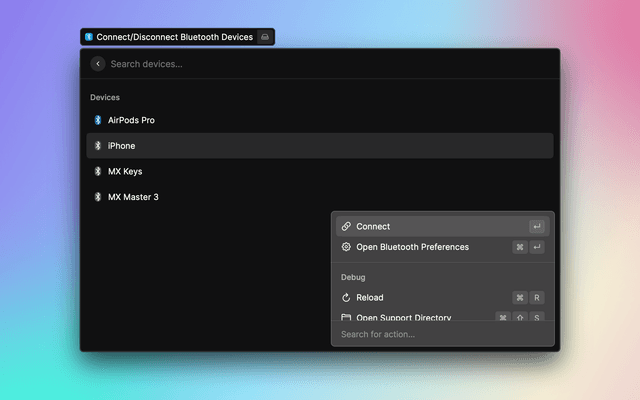640x400 pixels.
Task: Click the Reload circular arrow icon
Action: pos(346,298)
